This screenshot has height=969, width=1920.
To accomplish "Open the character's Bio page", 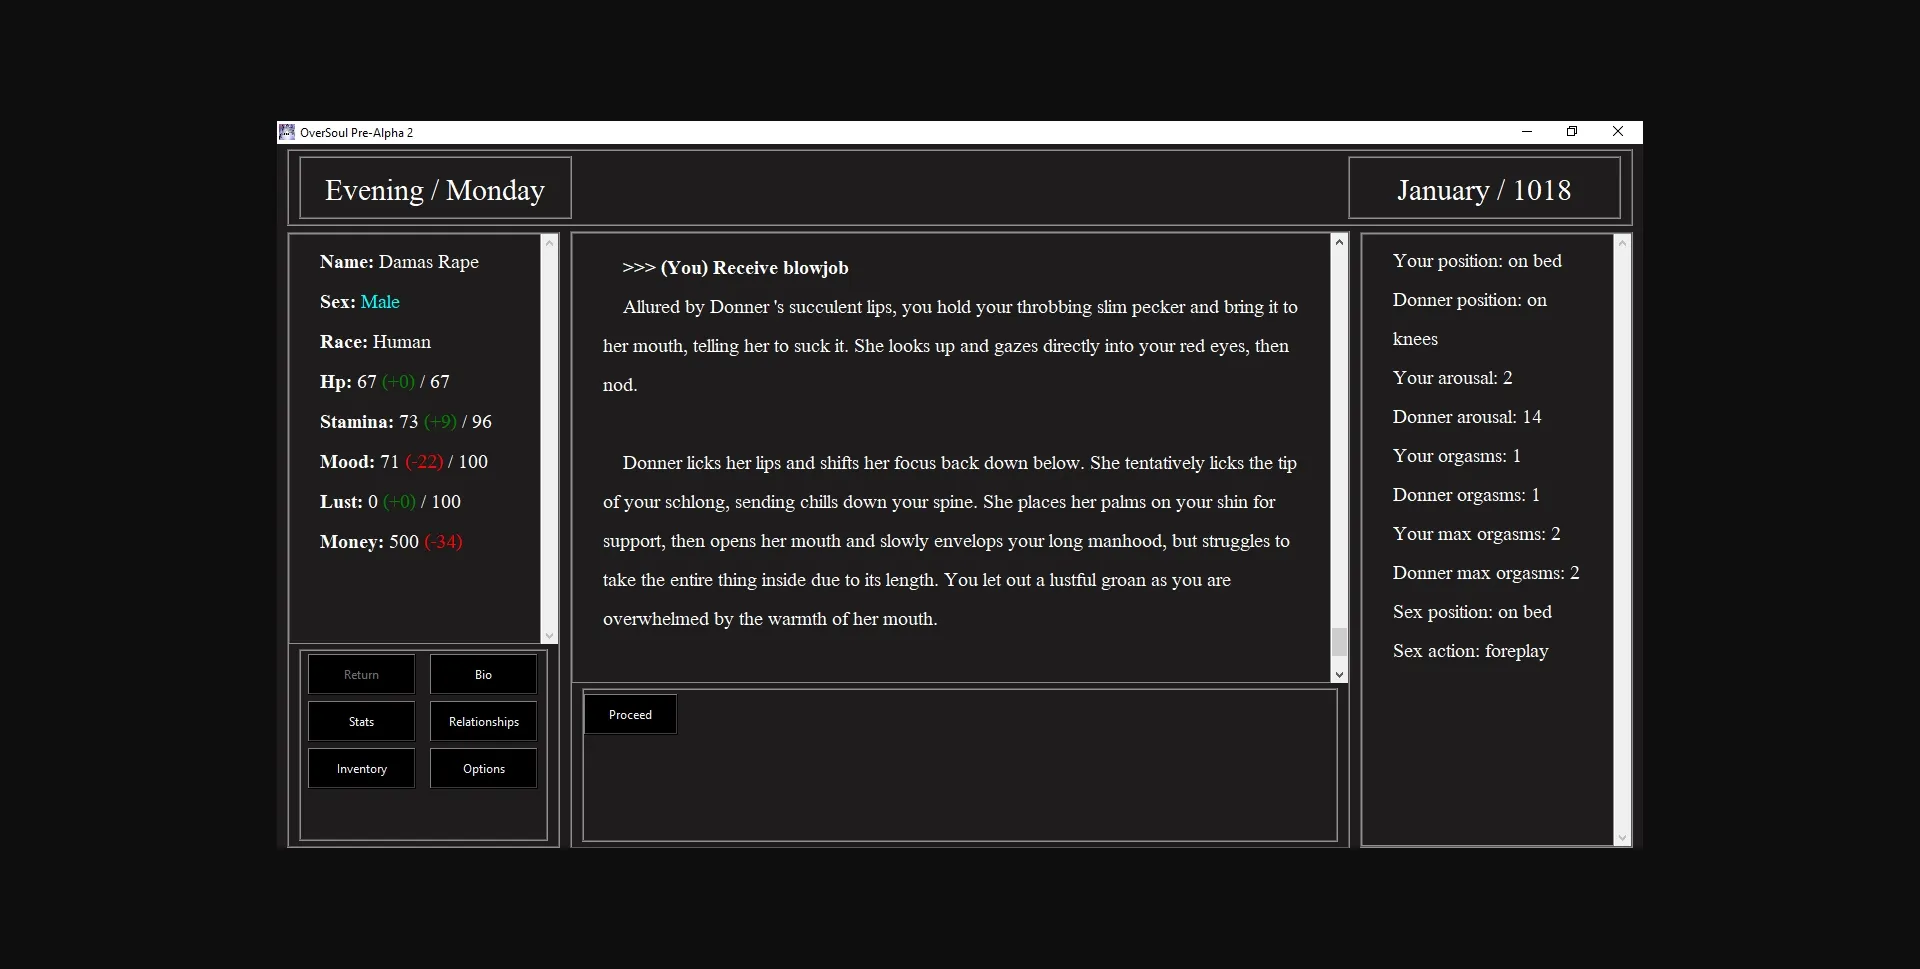I will coord(483,674).
